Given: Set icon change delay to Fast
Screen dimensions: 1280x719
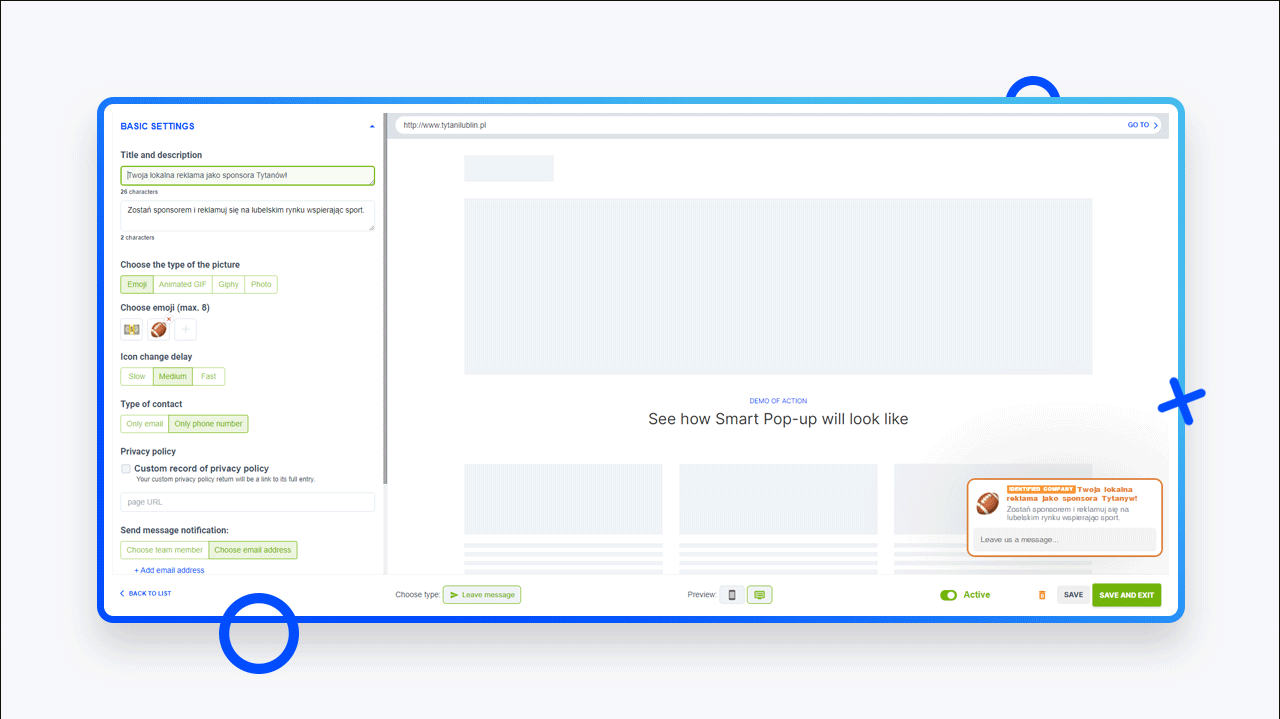Looking at the screenshot, I should coord(208,377).
